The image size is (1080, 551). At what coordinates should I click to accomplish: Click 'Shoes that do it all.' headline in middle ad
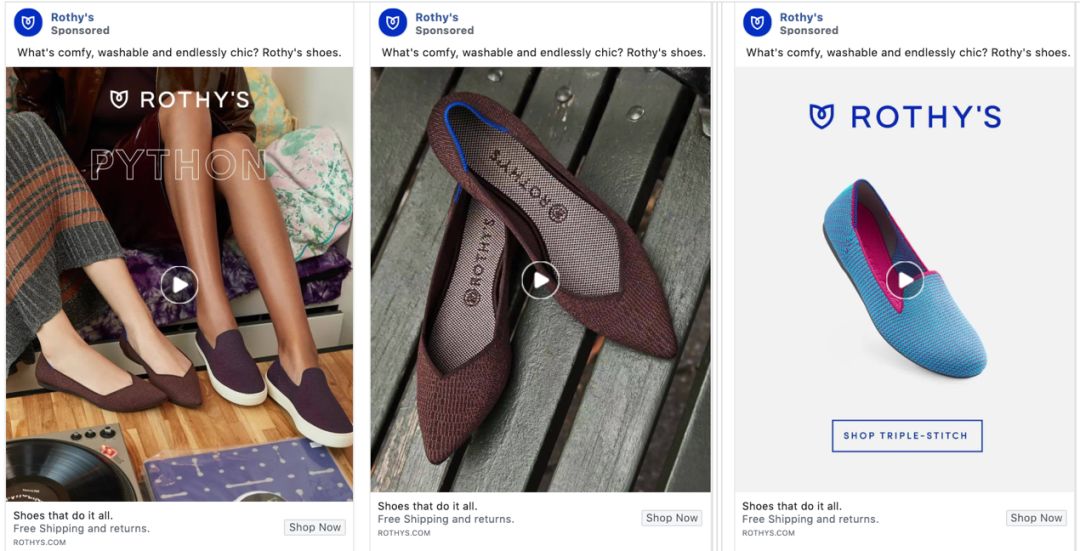(427, 506)
